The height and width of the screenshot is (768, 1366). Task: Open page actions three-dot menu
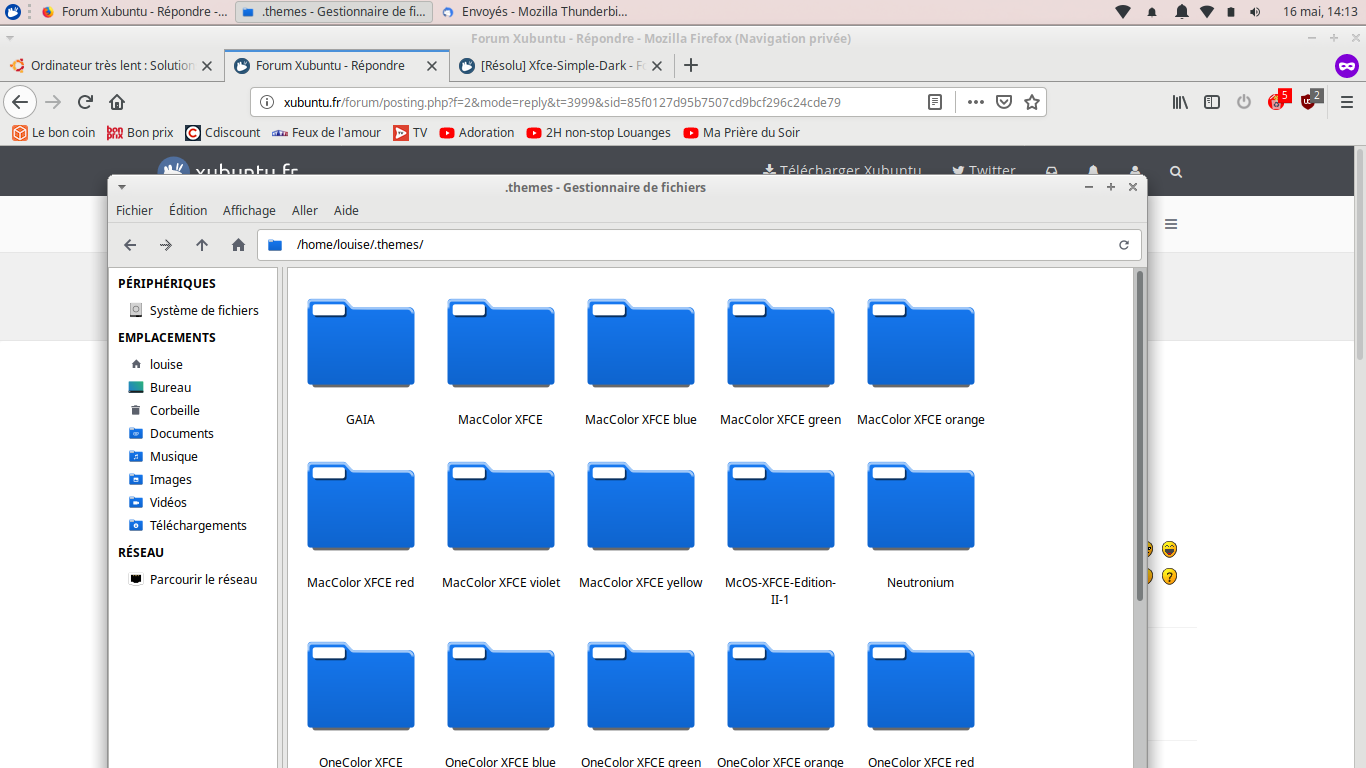point(976,102)
